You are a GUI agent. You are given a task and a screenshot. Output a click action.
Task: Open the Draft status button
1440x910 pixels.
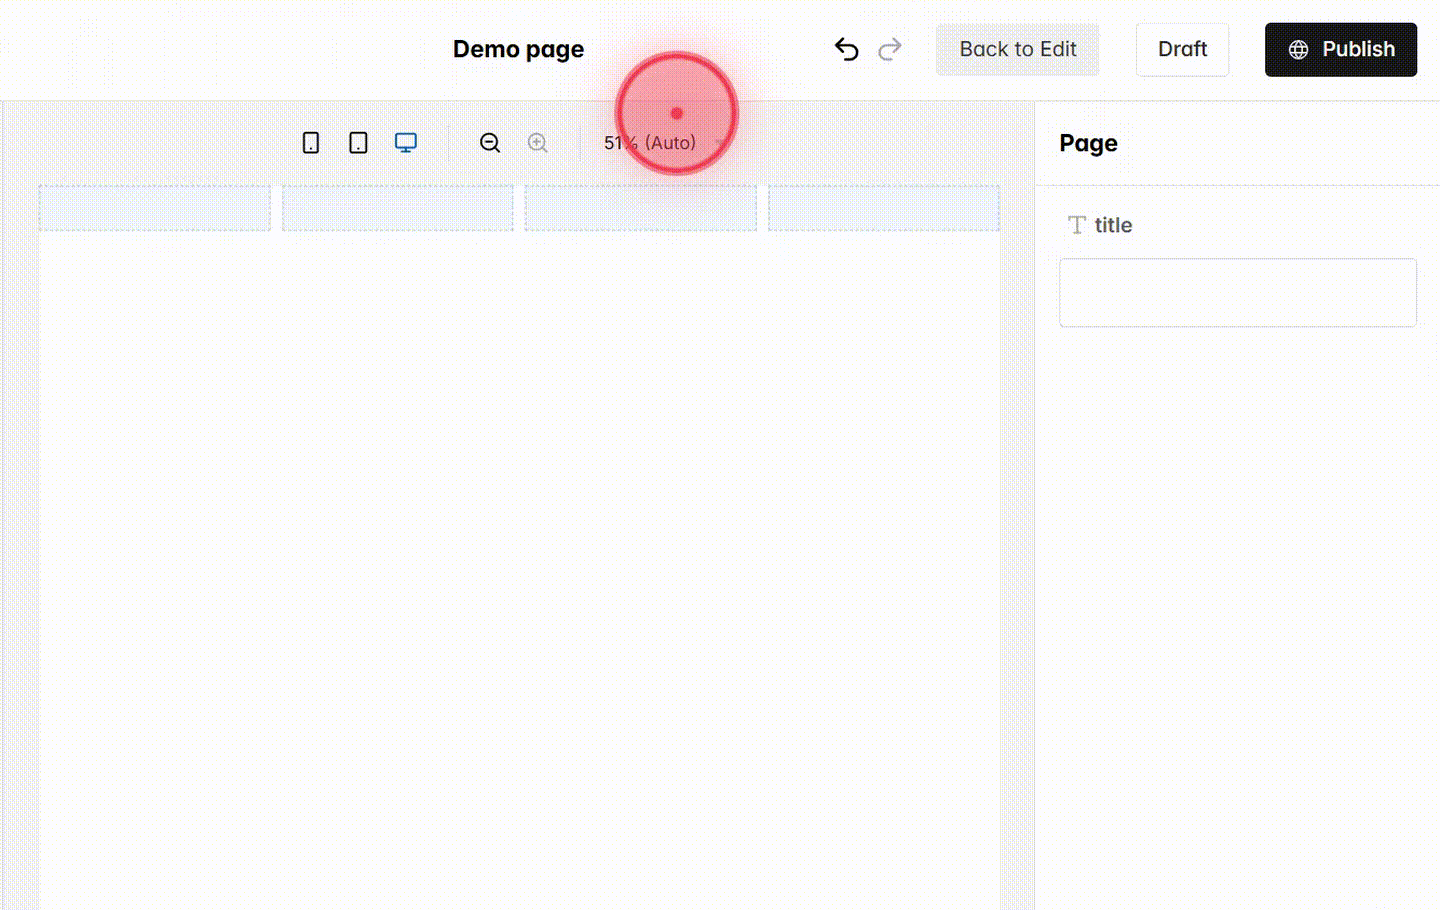[x=1182, y=48]
